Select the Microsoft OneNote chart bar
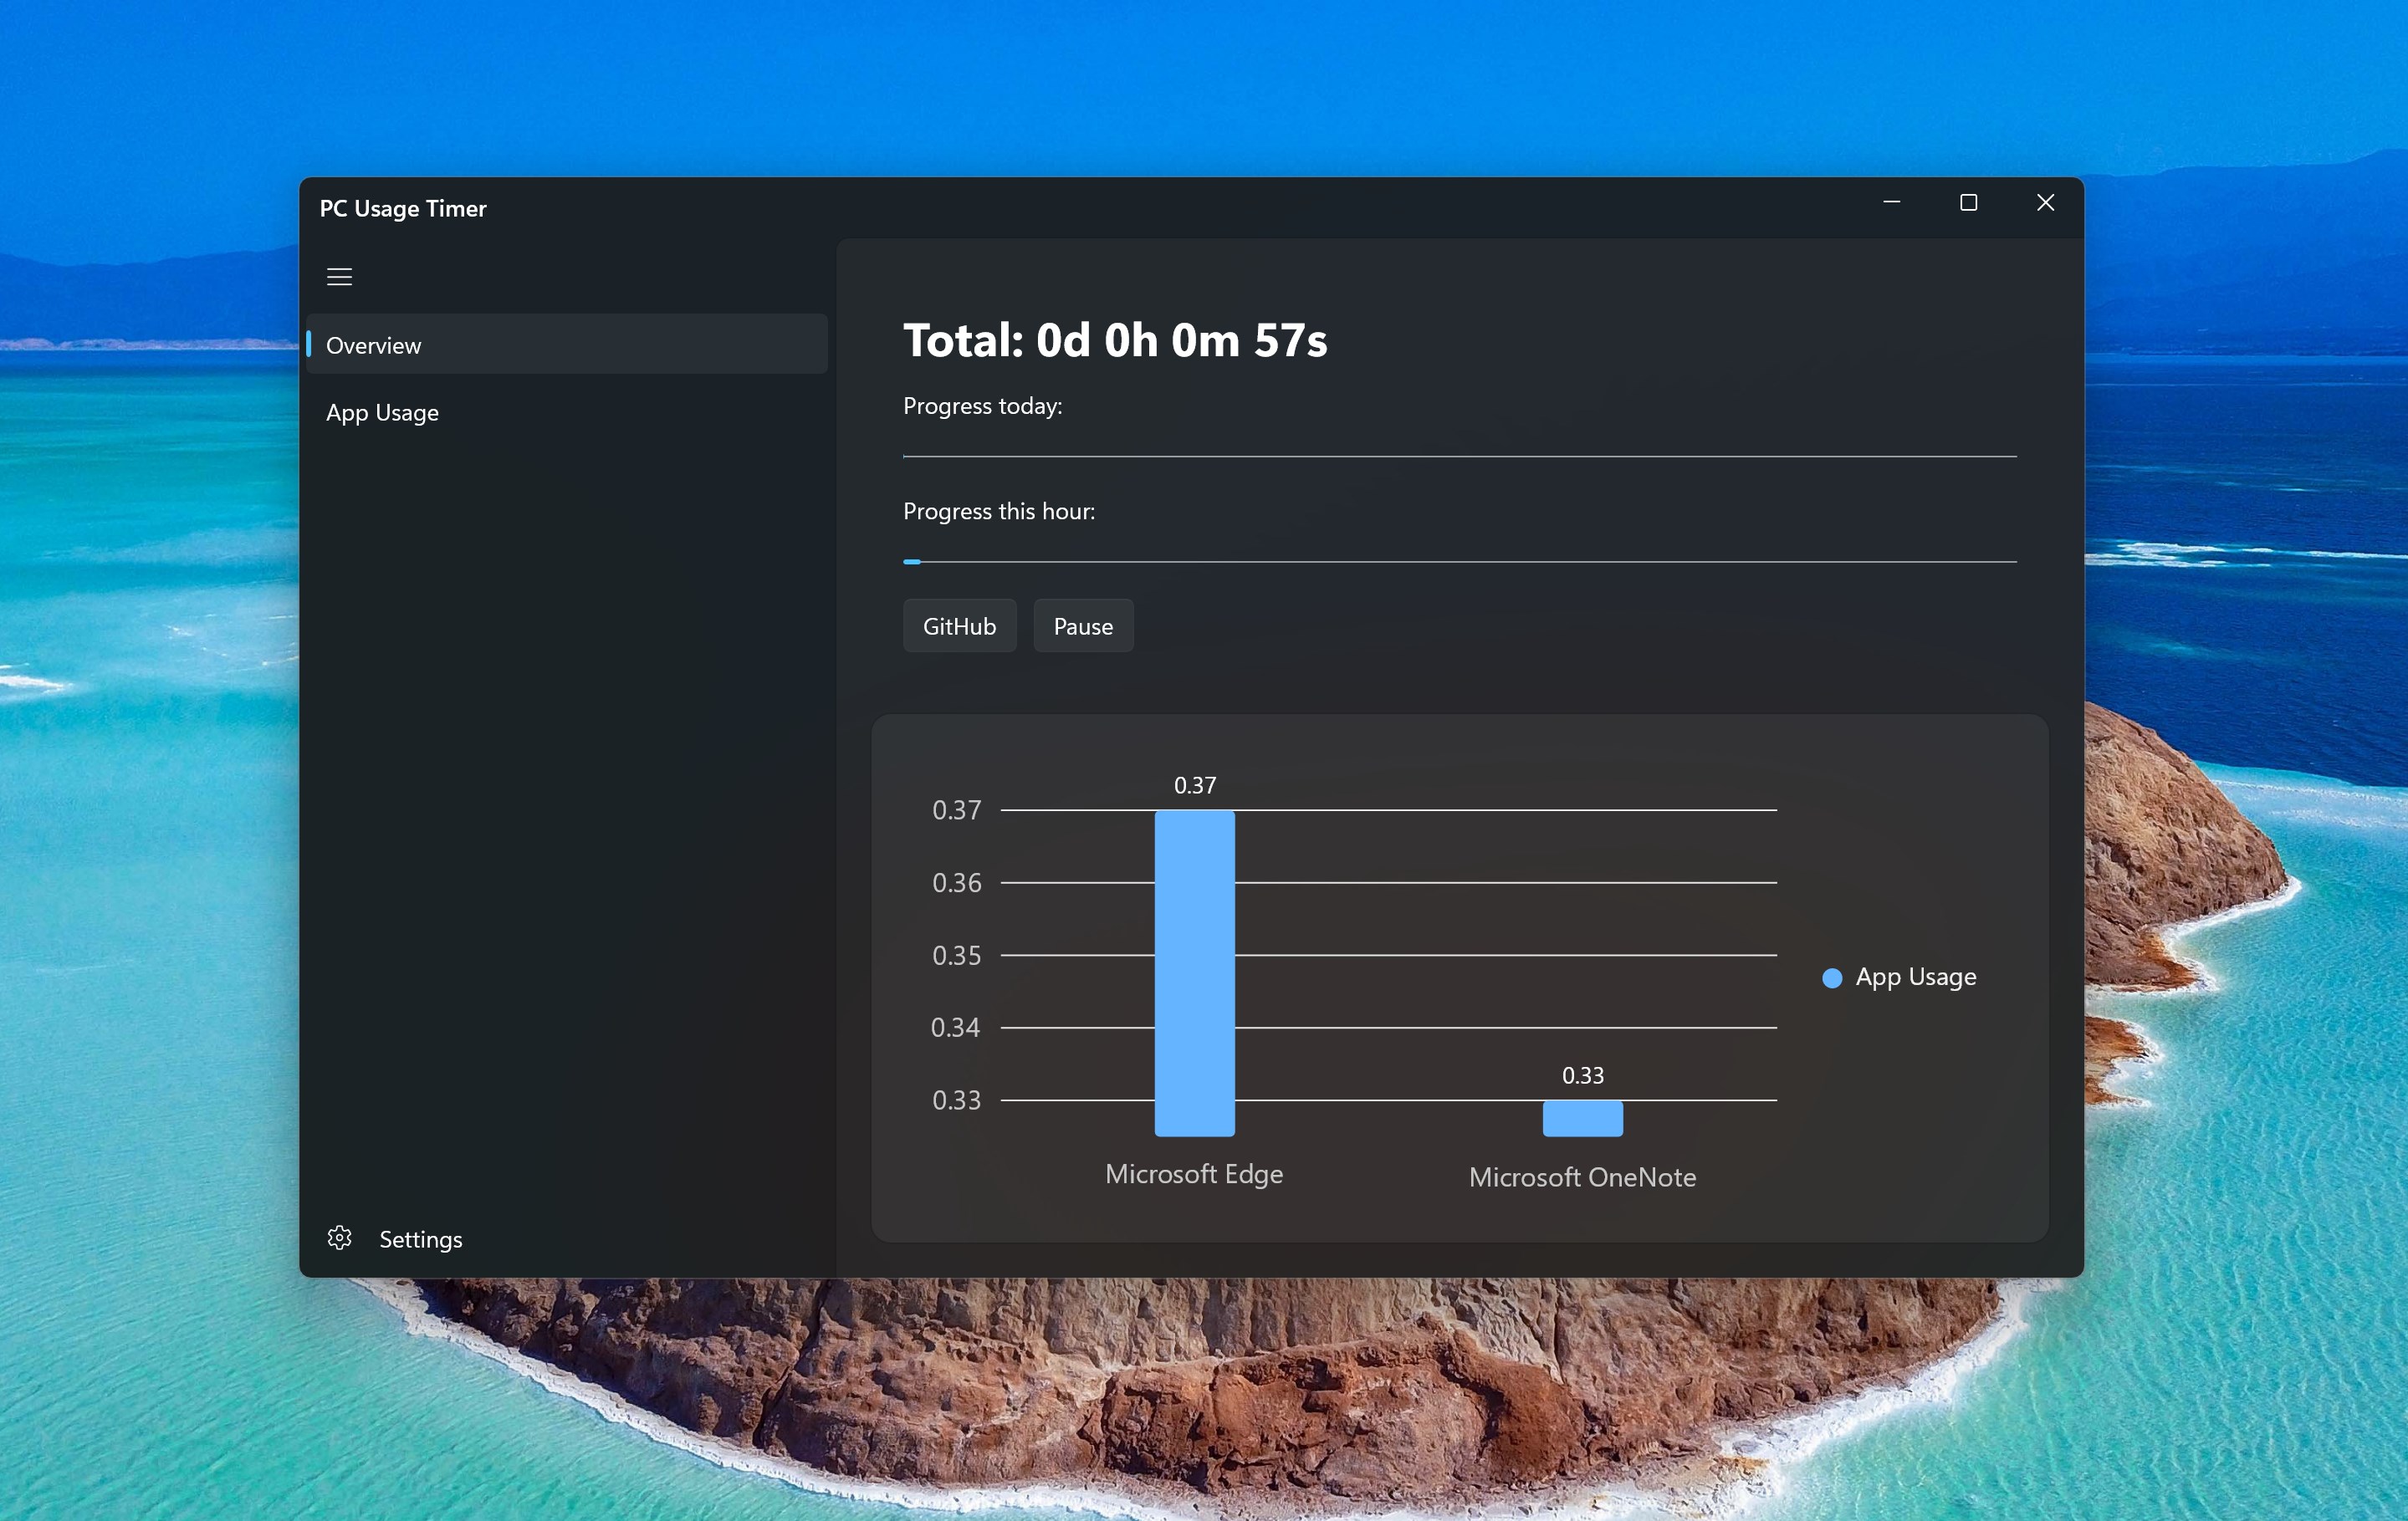 (1582, 1118)
